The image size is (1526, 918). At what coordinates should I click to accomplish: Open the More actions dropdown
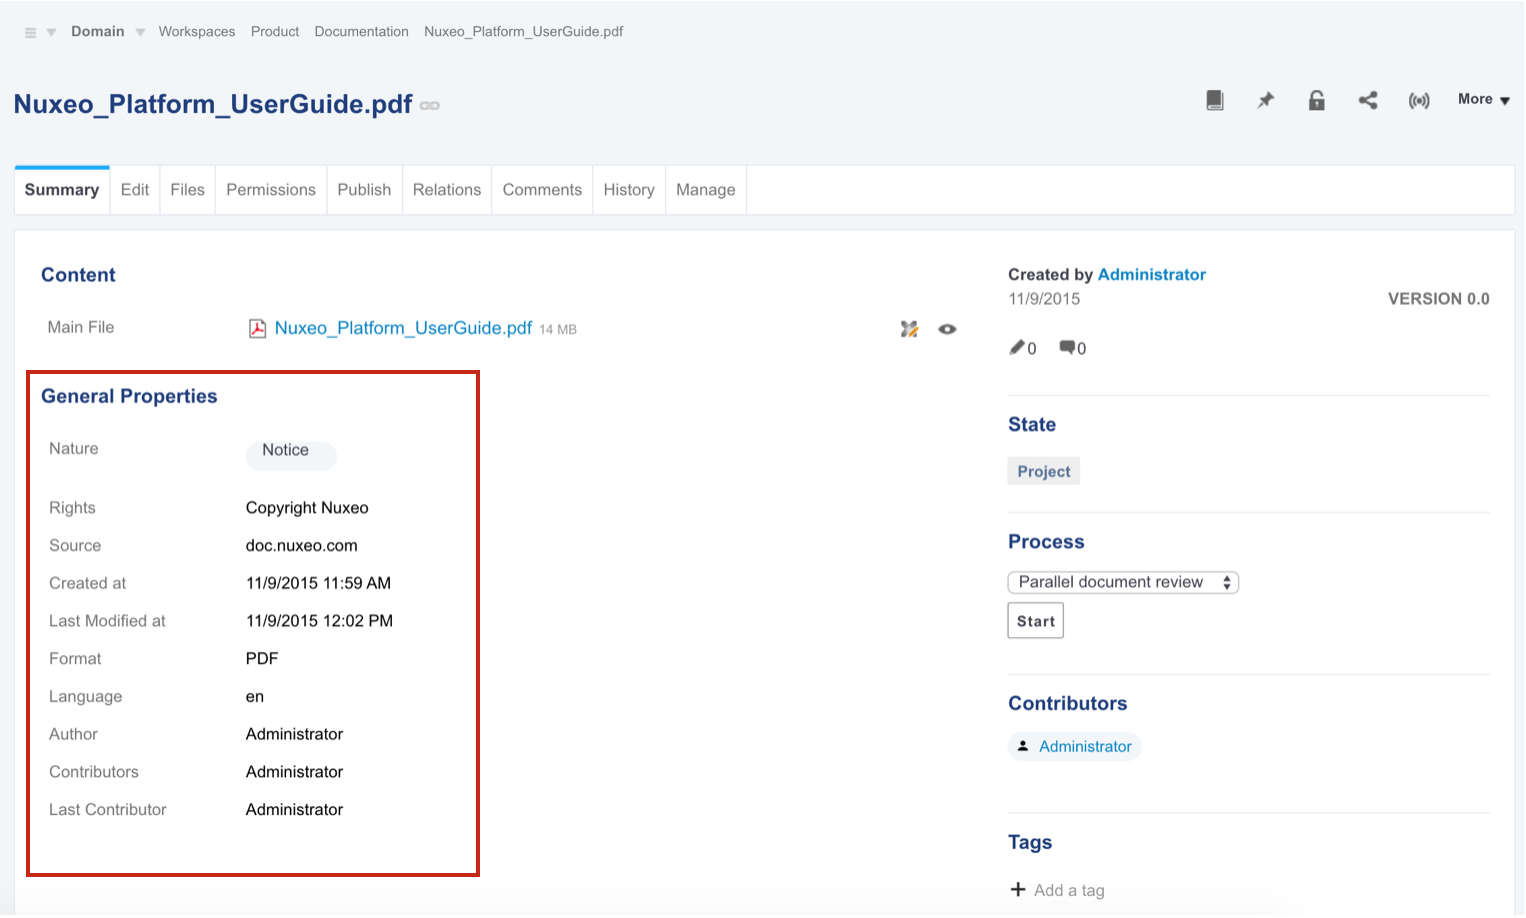pyautogui.click(x=1484, y=99)
